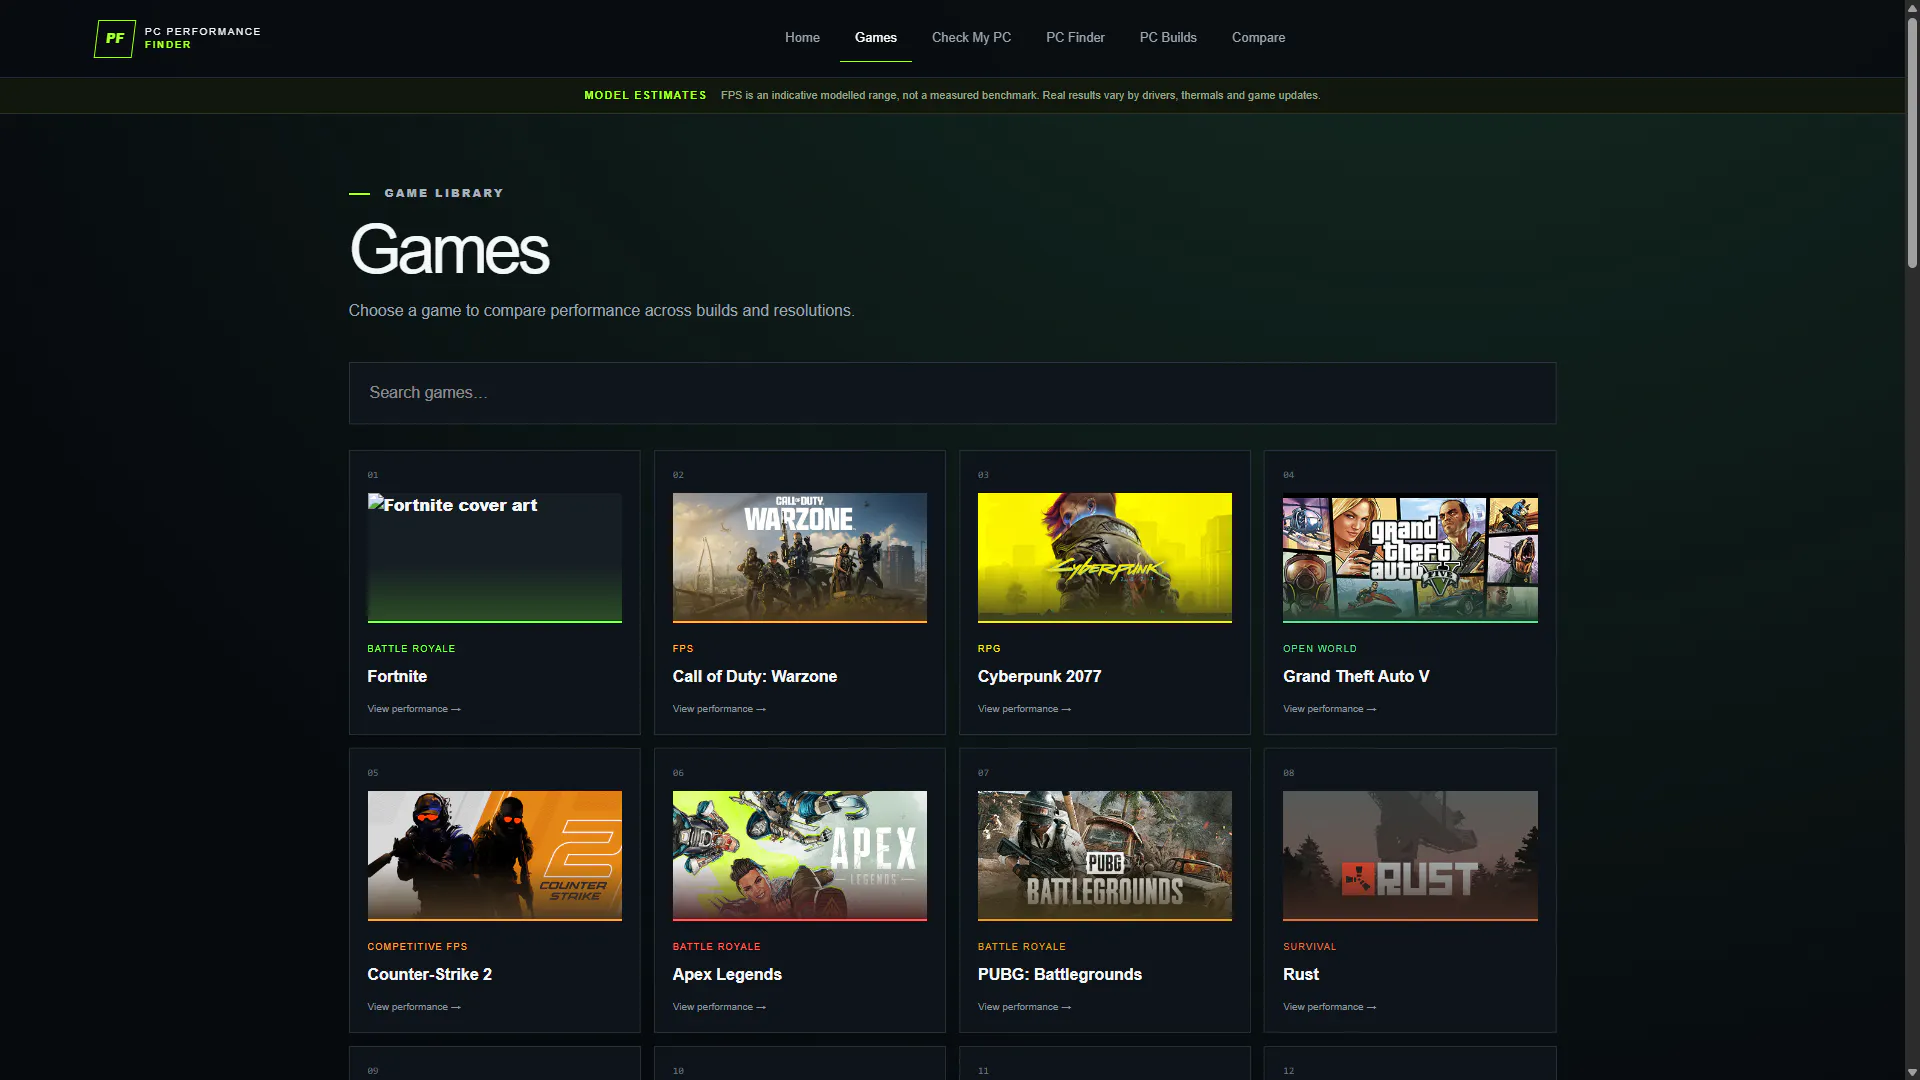Click the BATTLE ROYALE tag on Apex card
The height and width of the screenshot is (1080, 1920).
click(716, 947)
